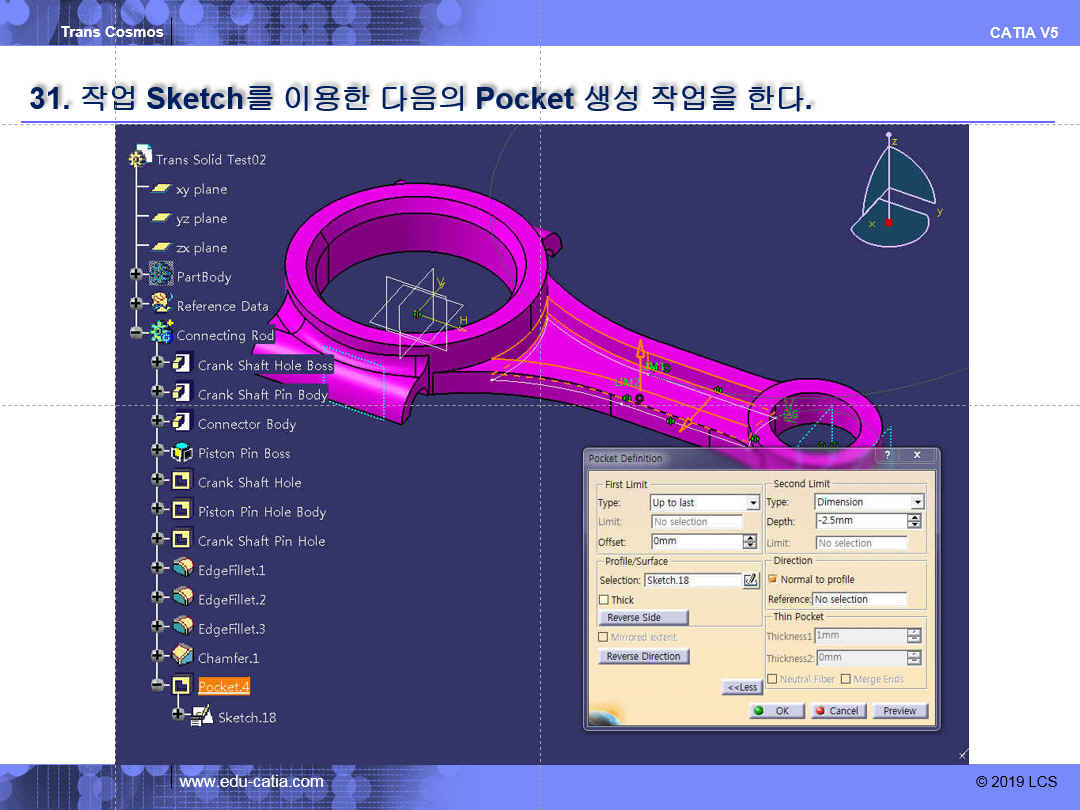Expand the PartBody tree node
This screenshot has width=1080, height=810.
[136, 276]
